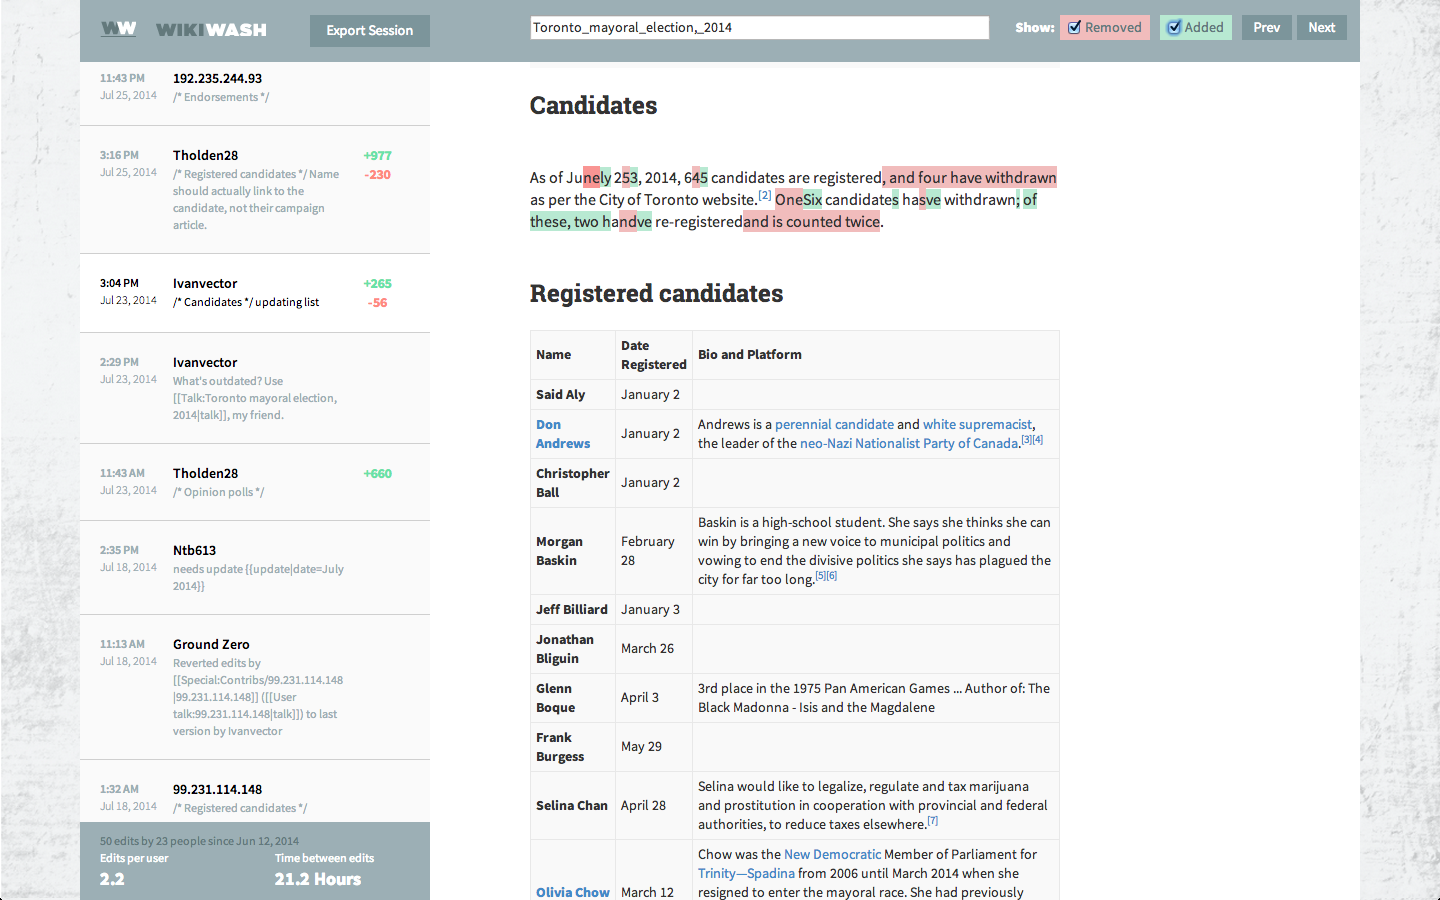Click the Frank Burgess name cell
Screen dimensions: 1440x900
572,747
